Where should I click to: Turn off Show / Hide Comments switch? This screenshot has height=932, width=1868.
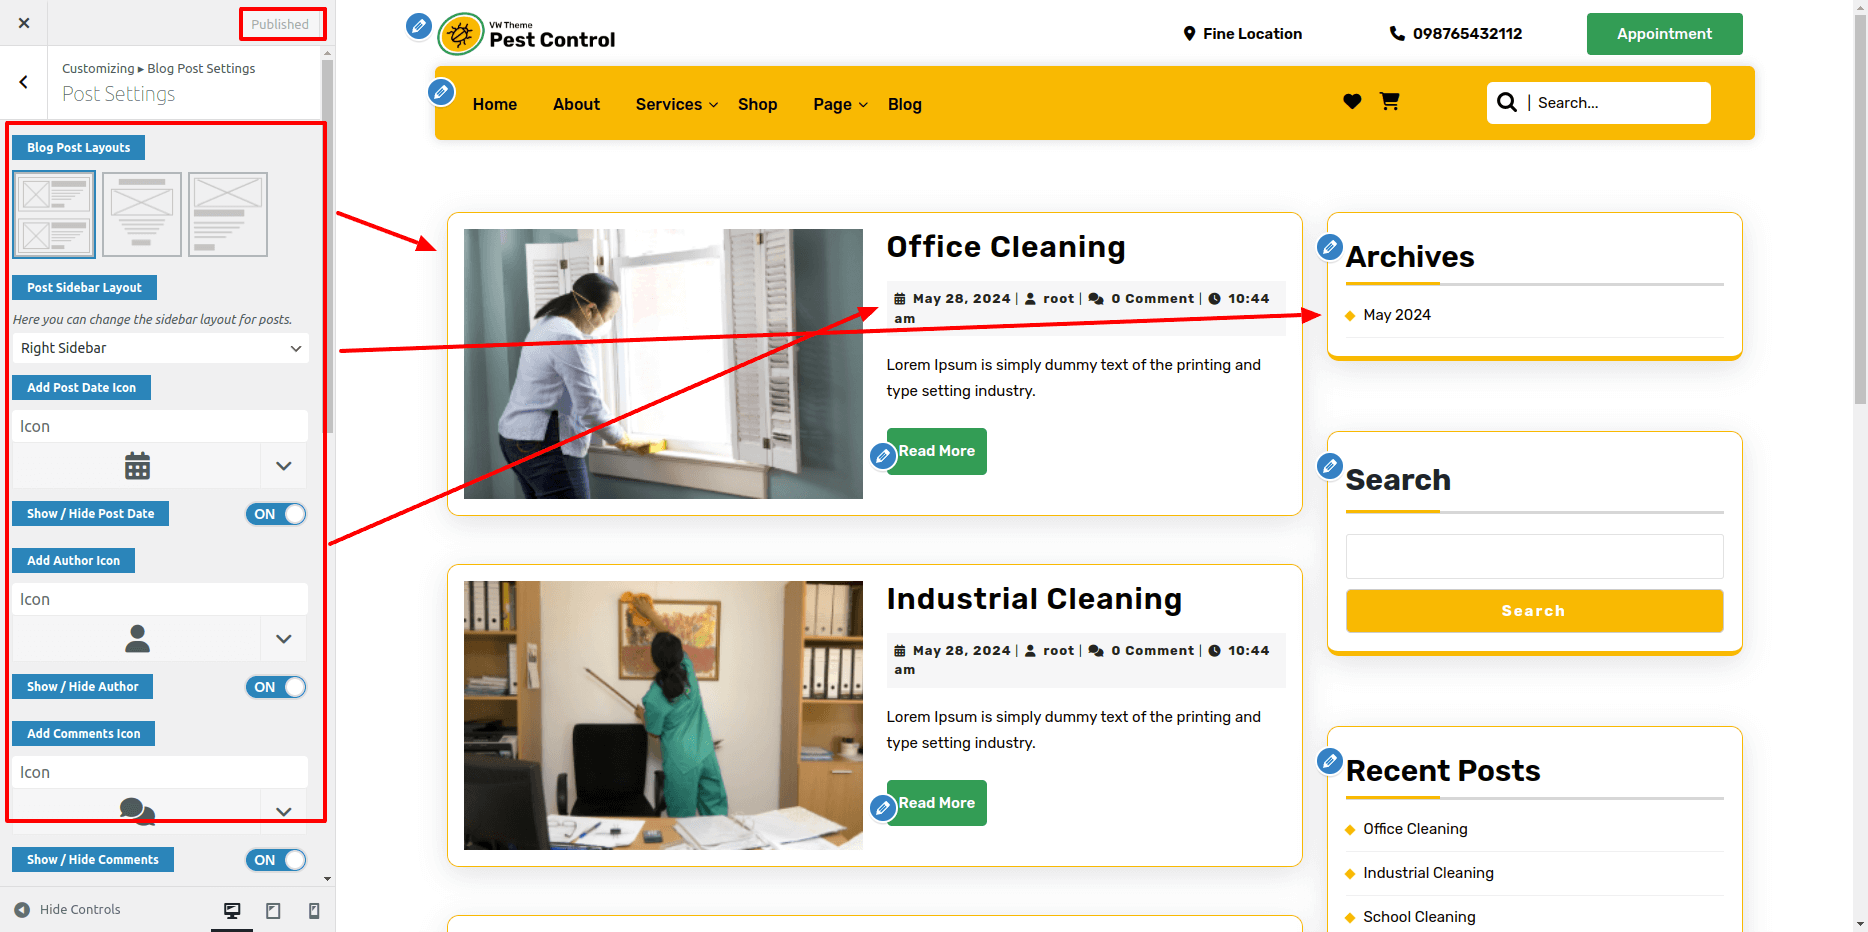(276, 860)
